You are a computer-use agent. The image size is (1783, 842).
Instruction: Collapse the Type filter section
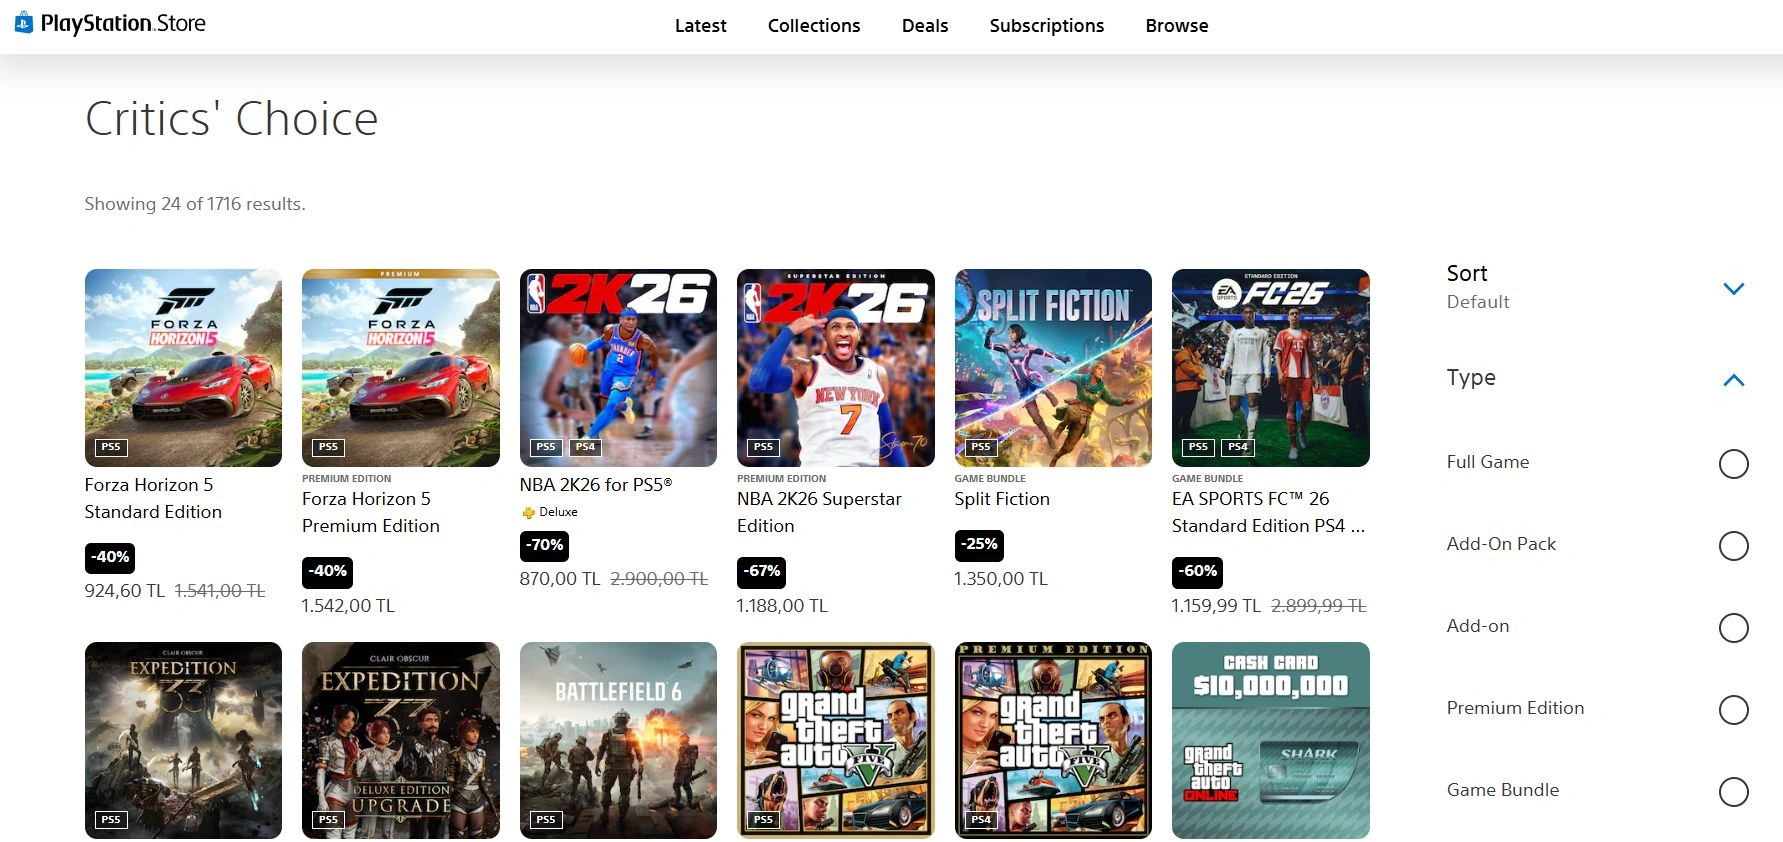pos(1734,380)
